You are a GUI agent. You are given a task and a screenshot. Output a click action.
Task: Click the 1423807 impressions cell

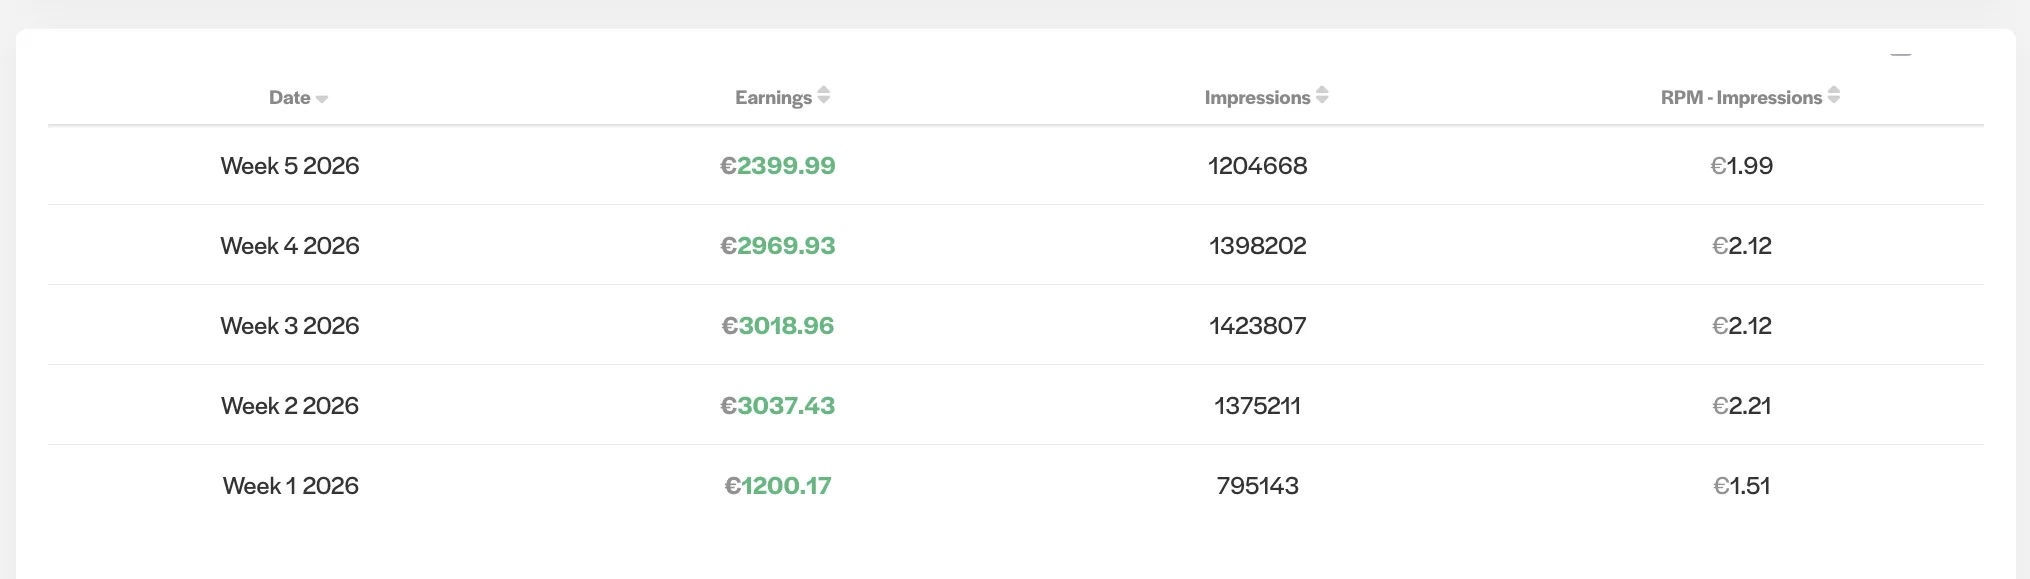point(1257,326)
